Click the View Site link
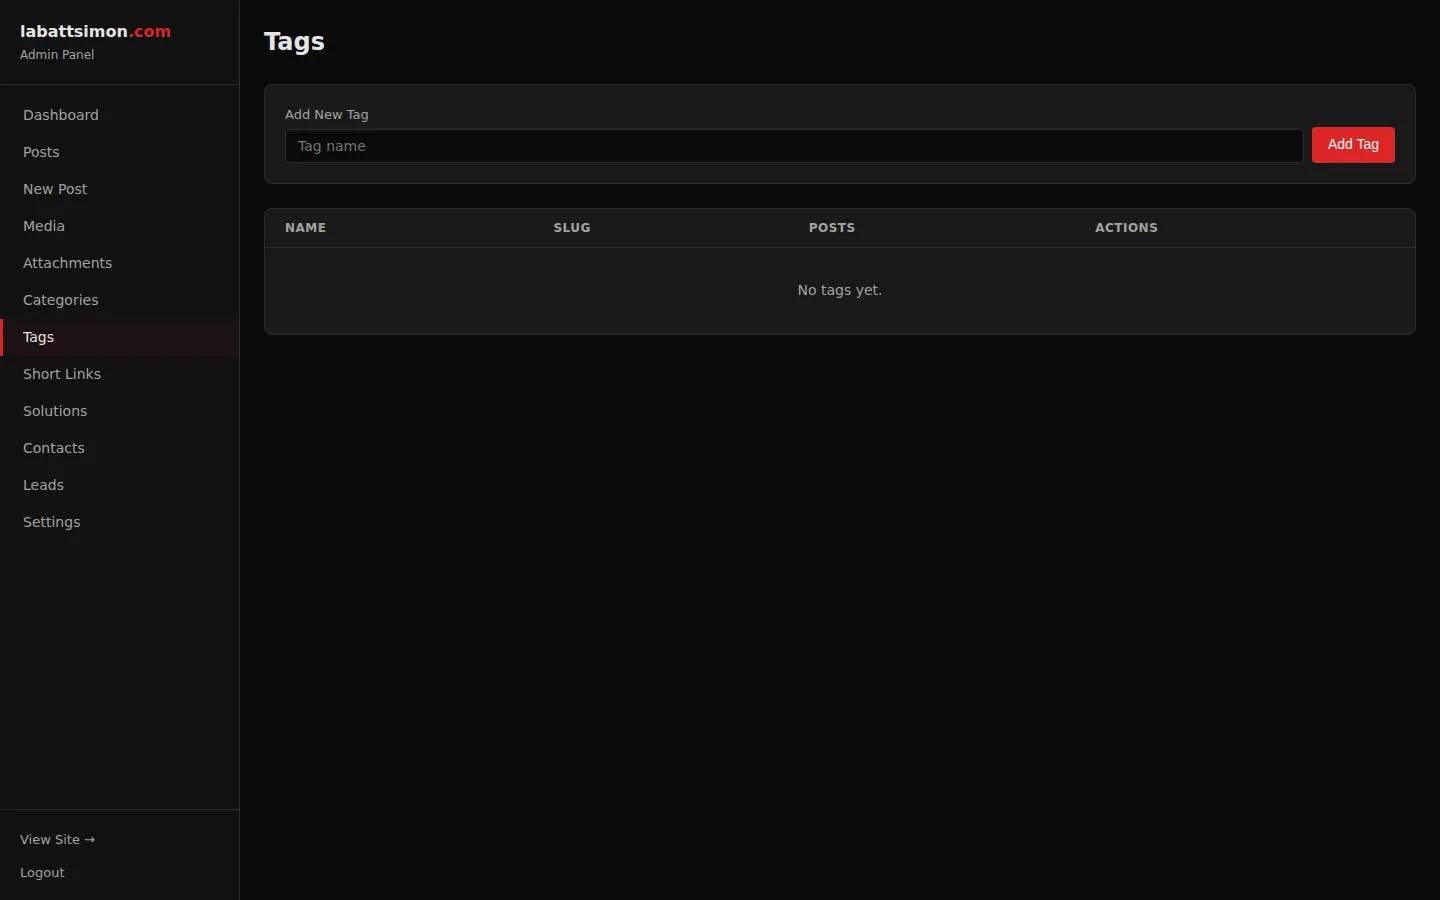 tap(57, 840)
